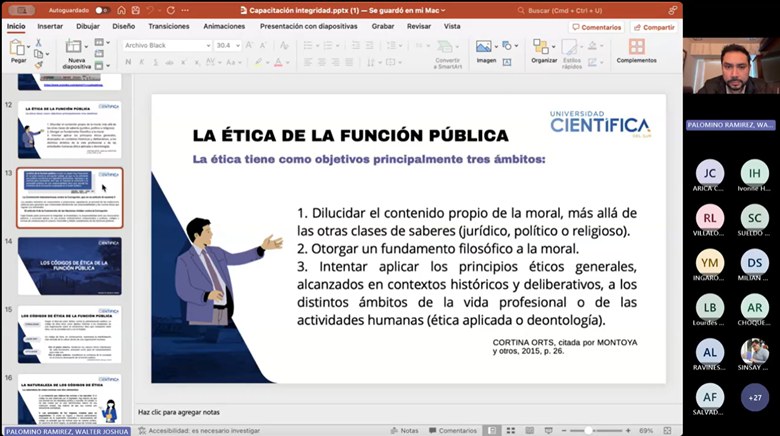The image size is (780, 436).
Task: Toggle the Notas pane in status bar
Action: [404, 430]
